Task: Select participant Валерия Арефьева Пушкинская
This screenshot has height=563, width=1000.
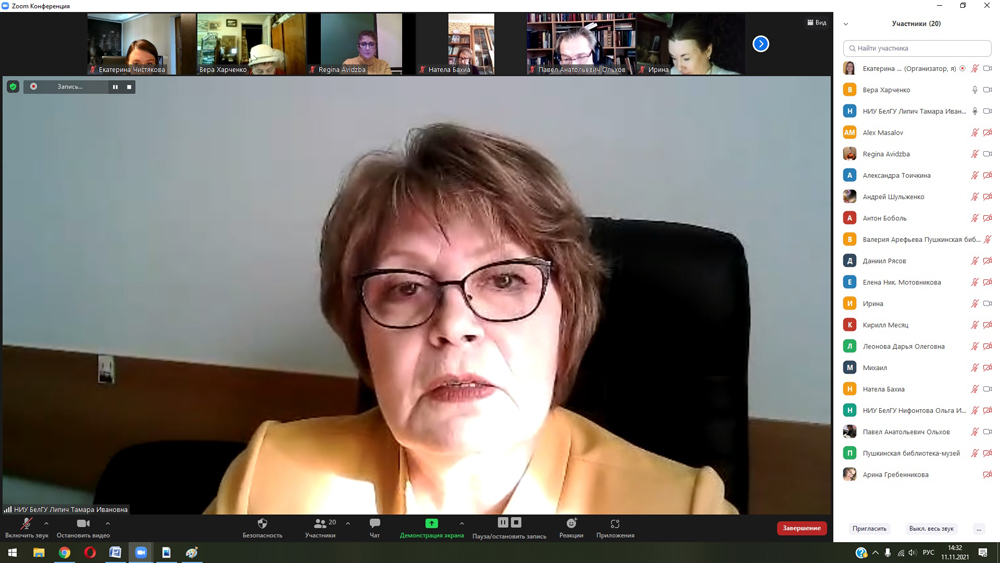Action: [x=916, y=239]
